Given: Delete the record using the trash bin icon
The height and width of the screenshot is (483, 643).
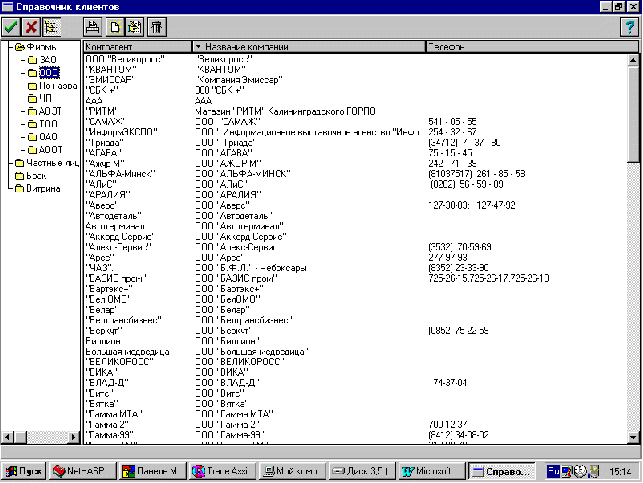Looking at the screenshot, I should [x=156, y=27].
